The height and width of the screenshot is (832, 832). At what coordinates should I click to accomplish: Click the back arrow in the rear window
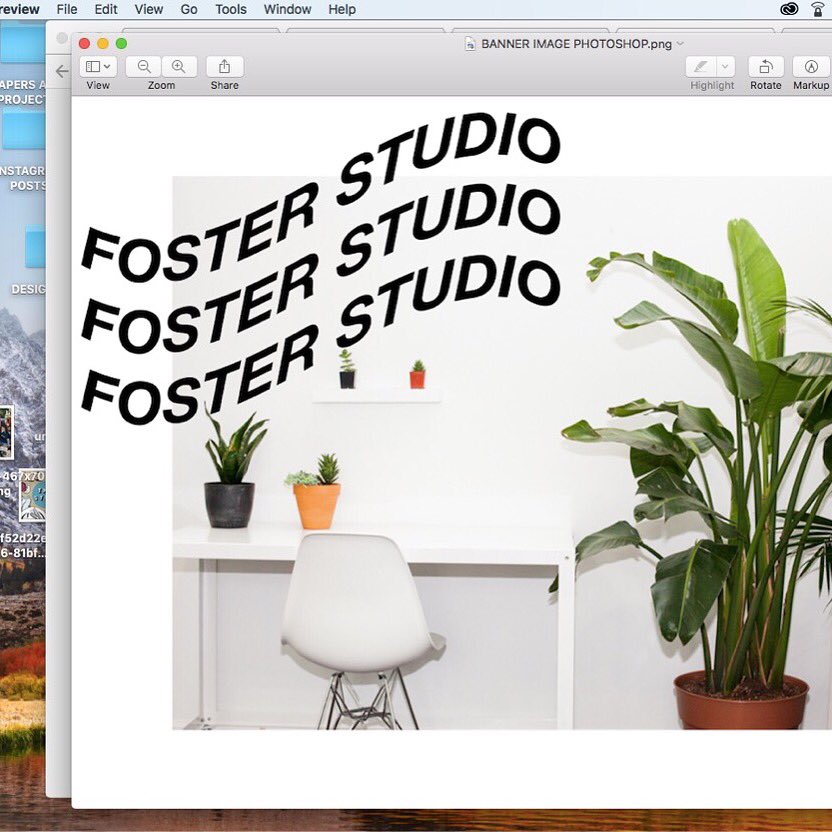pos(62,71)
